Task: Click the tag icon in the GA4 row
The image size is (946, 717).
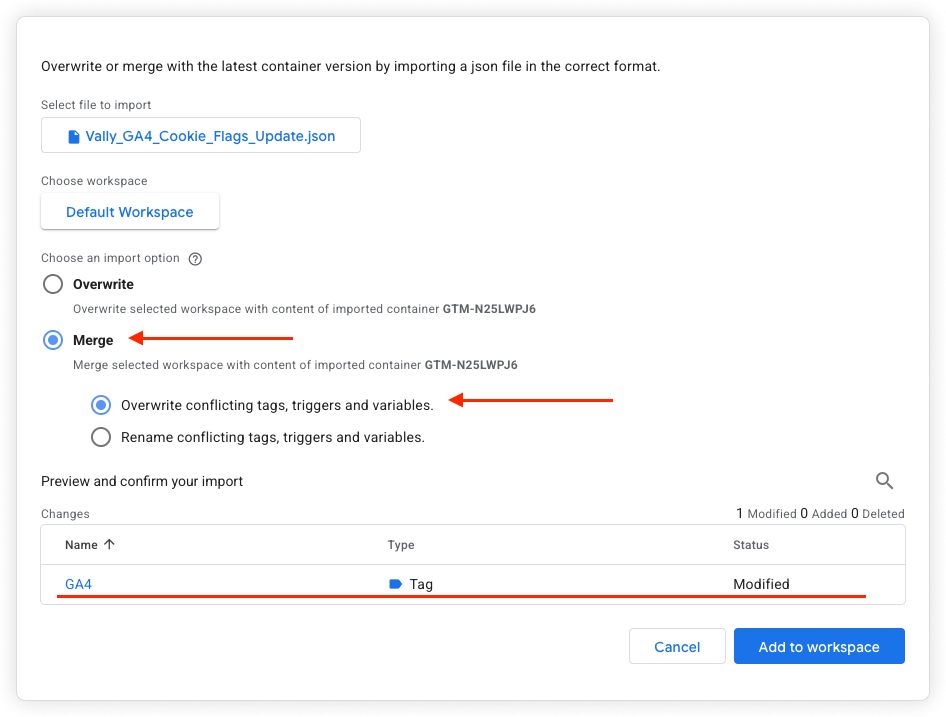Action: [396, 584]
